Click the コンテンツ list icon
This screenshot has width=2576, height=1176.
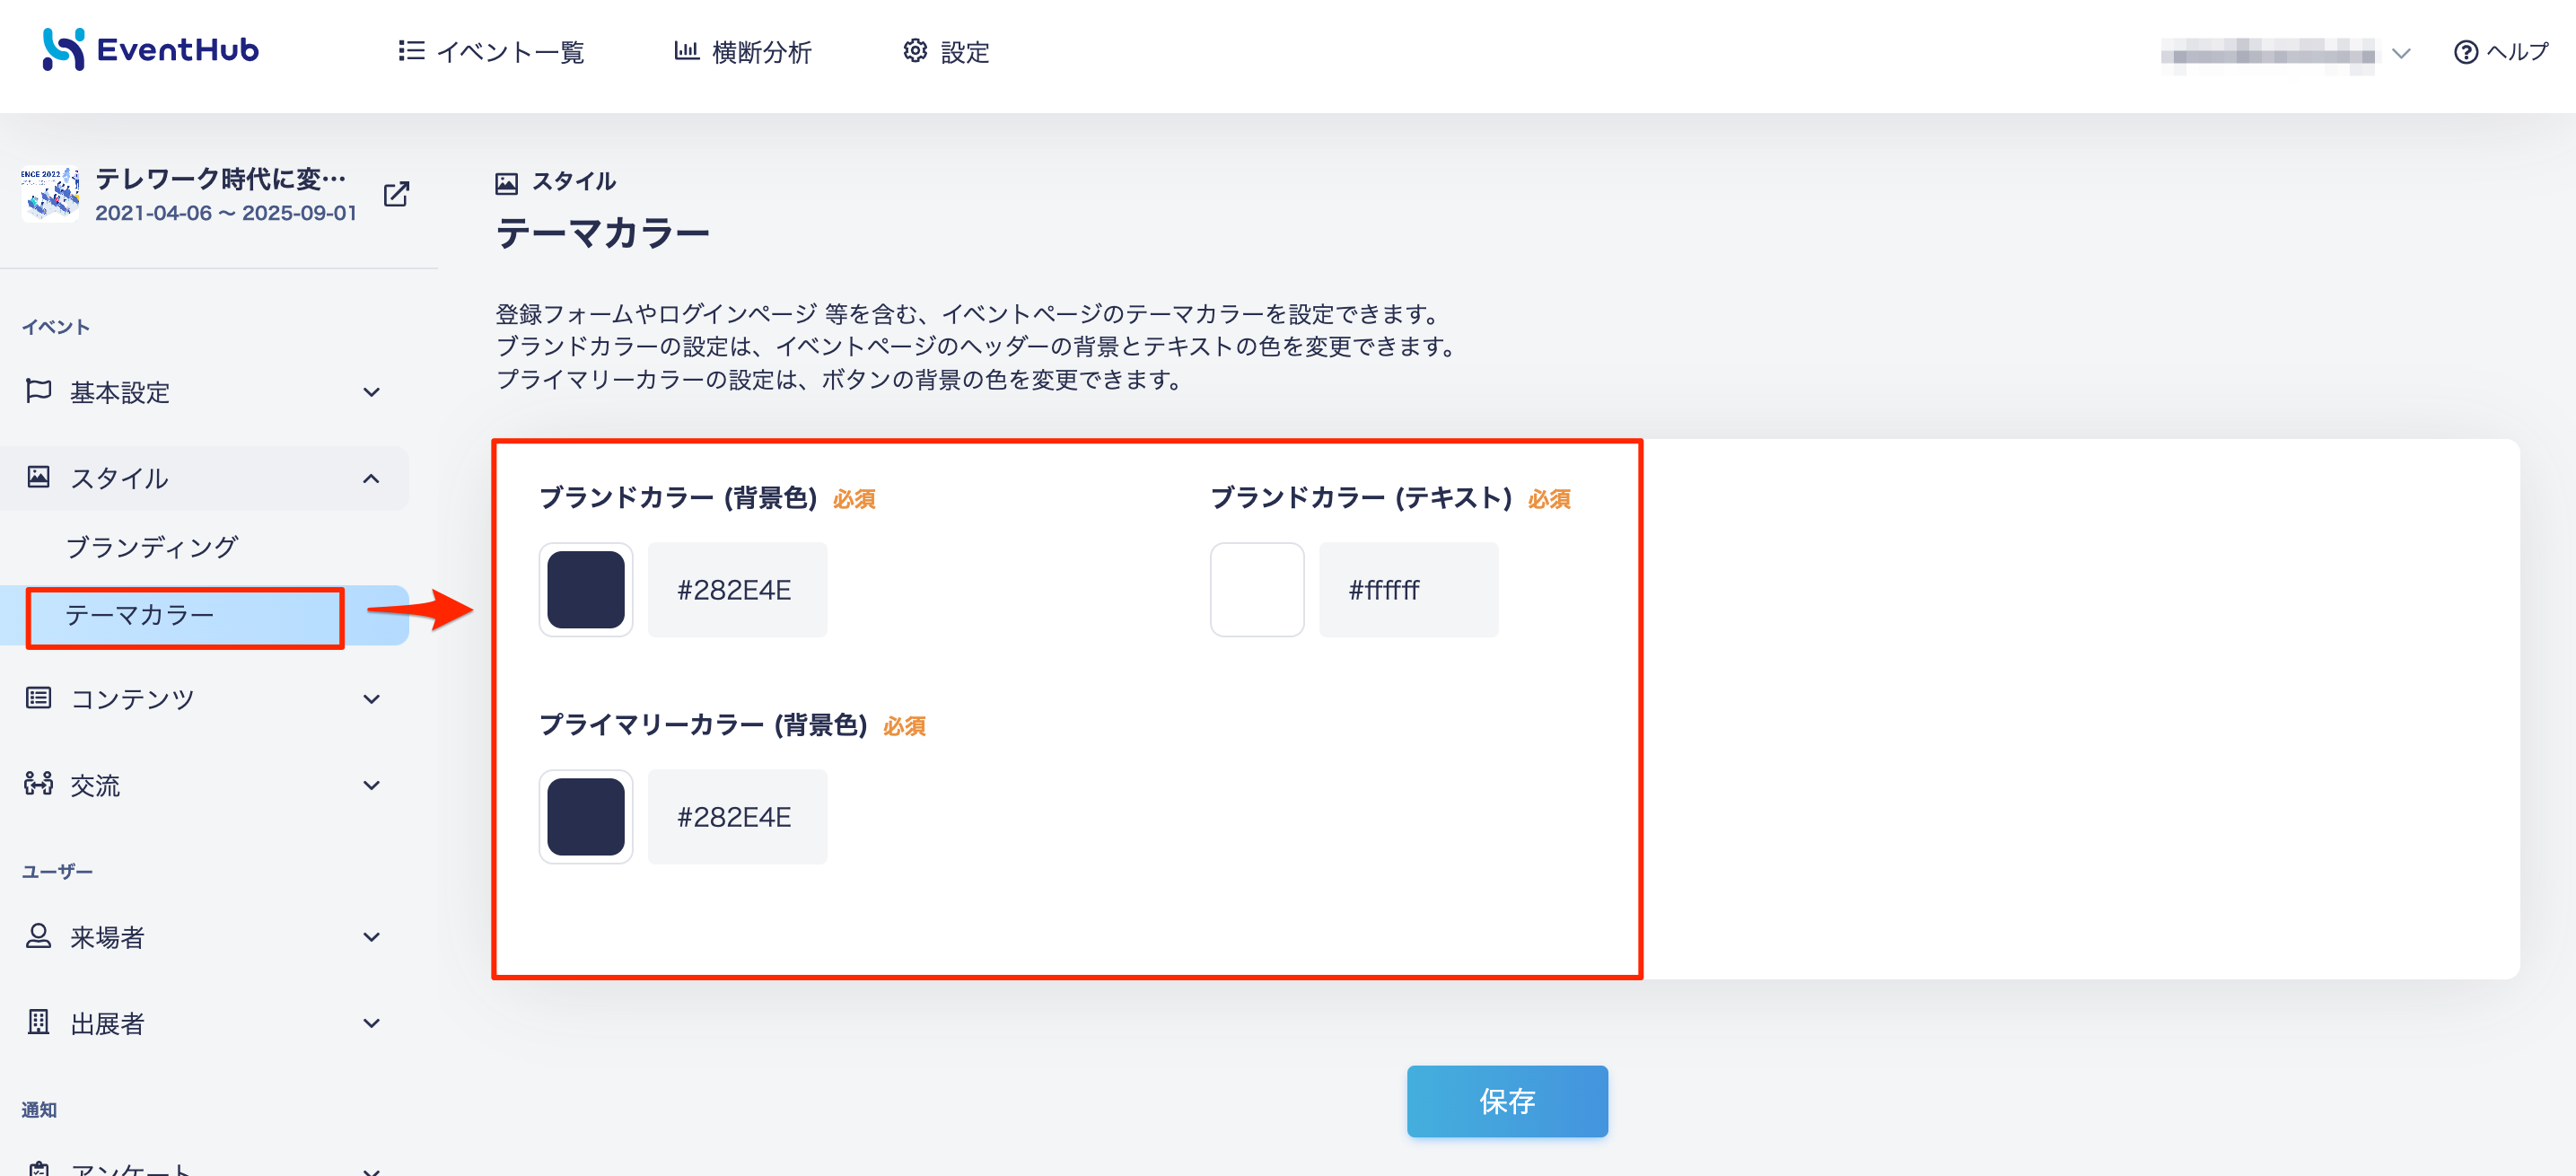pyautogui.click(x=38, y=698)
